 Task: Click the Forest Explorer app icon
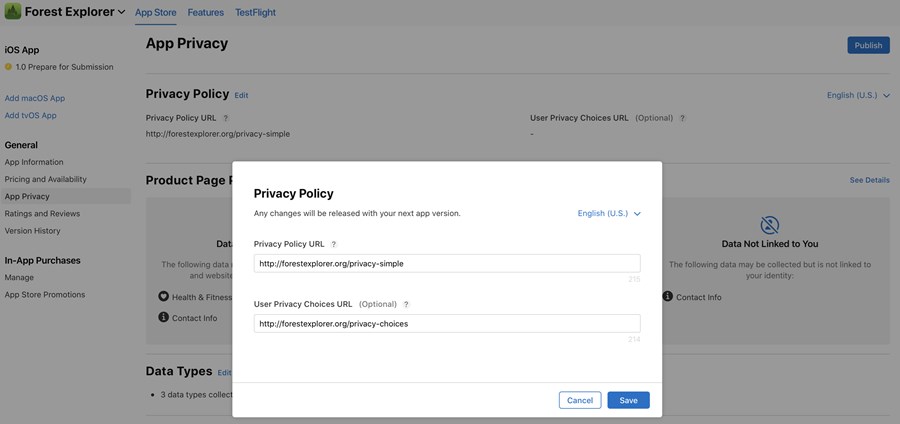(x=13, y=11)
